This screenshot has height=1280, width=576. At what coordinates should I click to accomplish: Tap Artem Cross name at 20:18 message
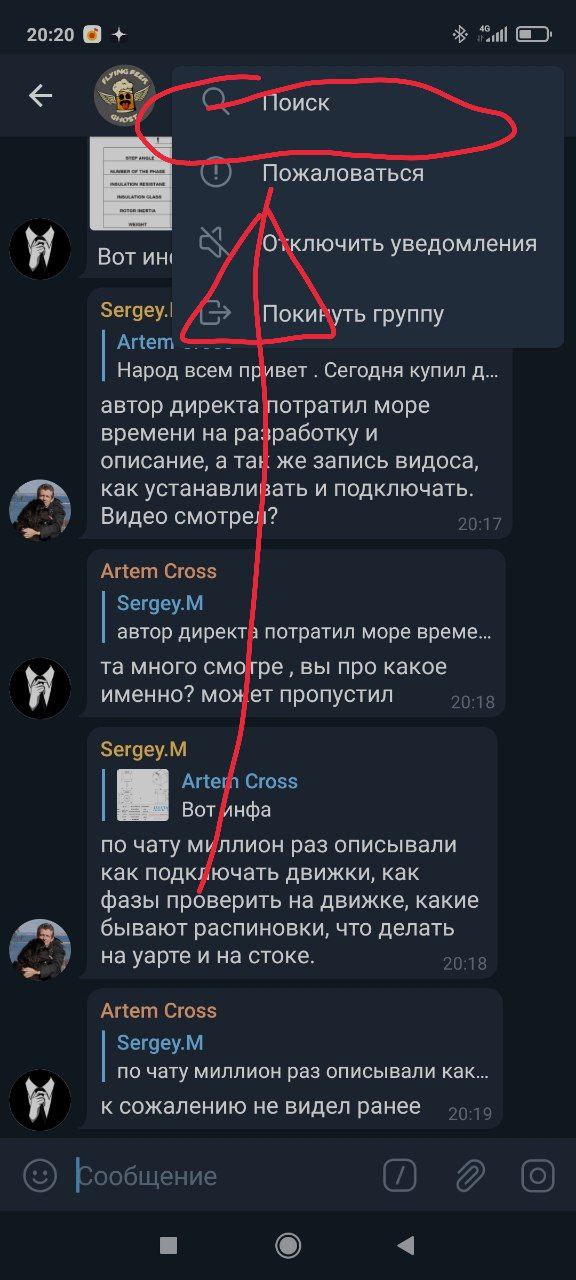pyautogui.click(x=158, y=571)
